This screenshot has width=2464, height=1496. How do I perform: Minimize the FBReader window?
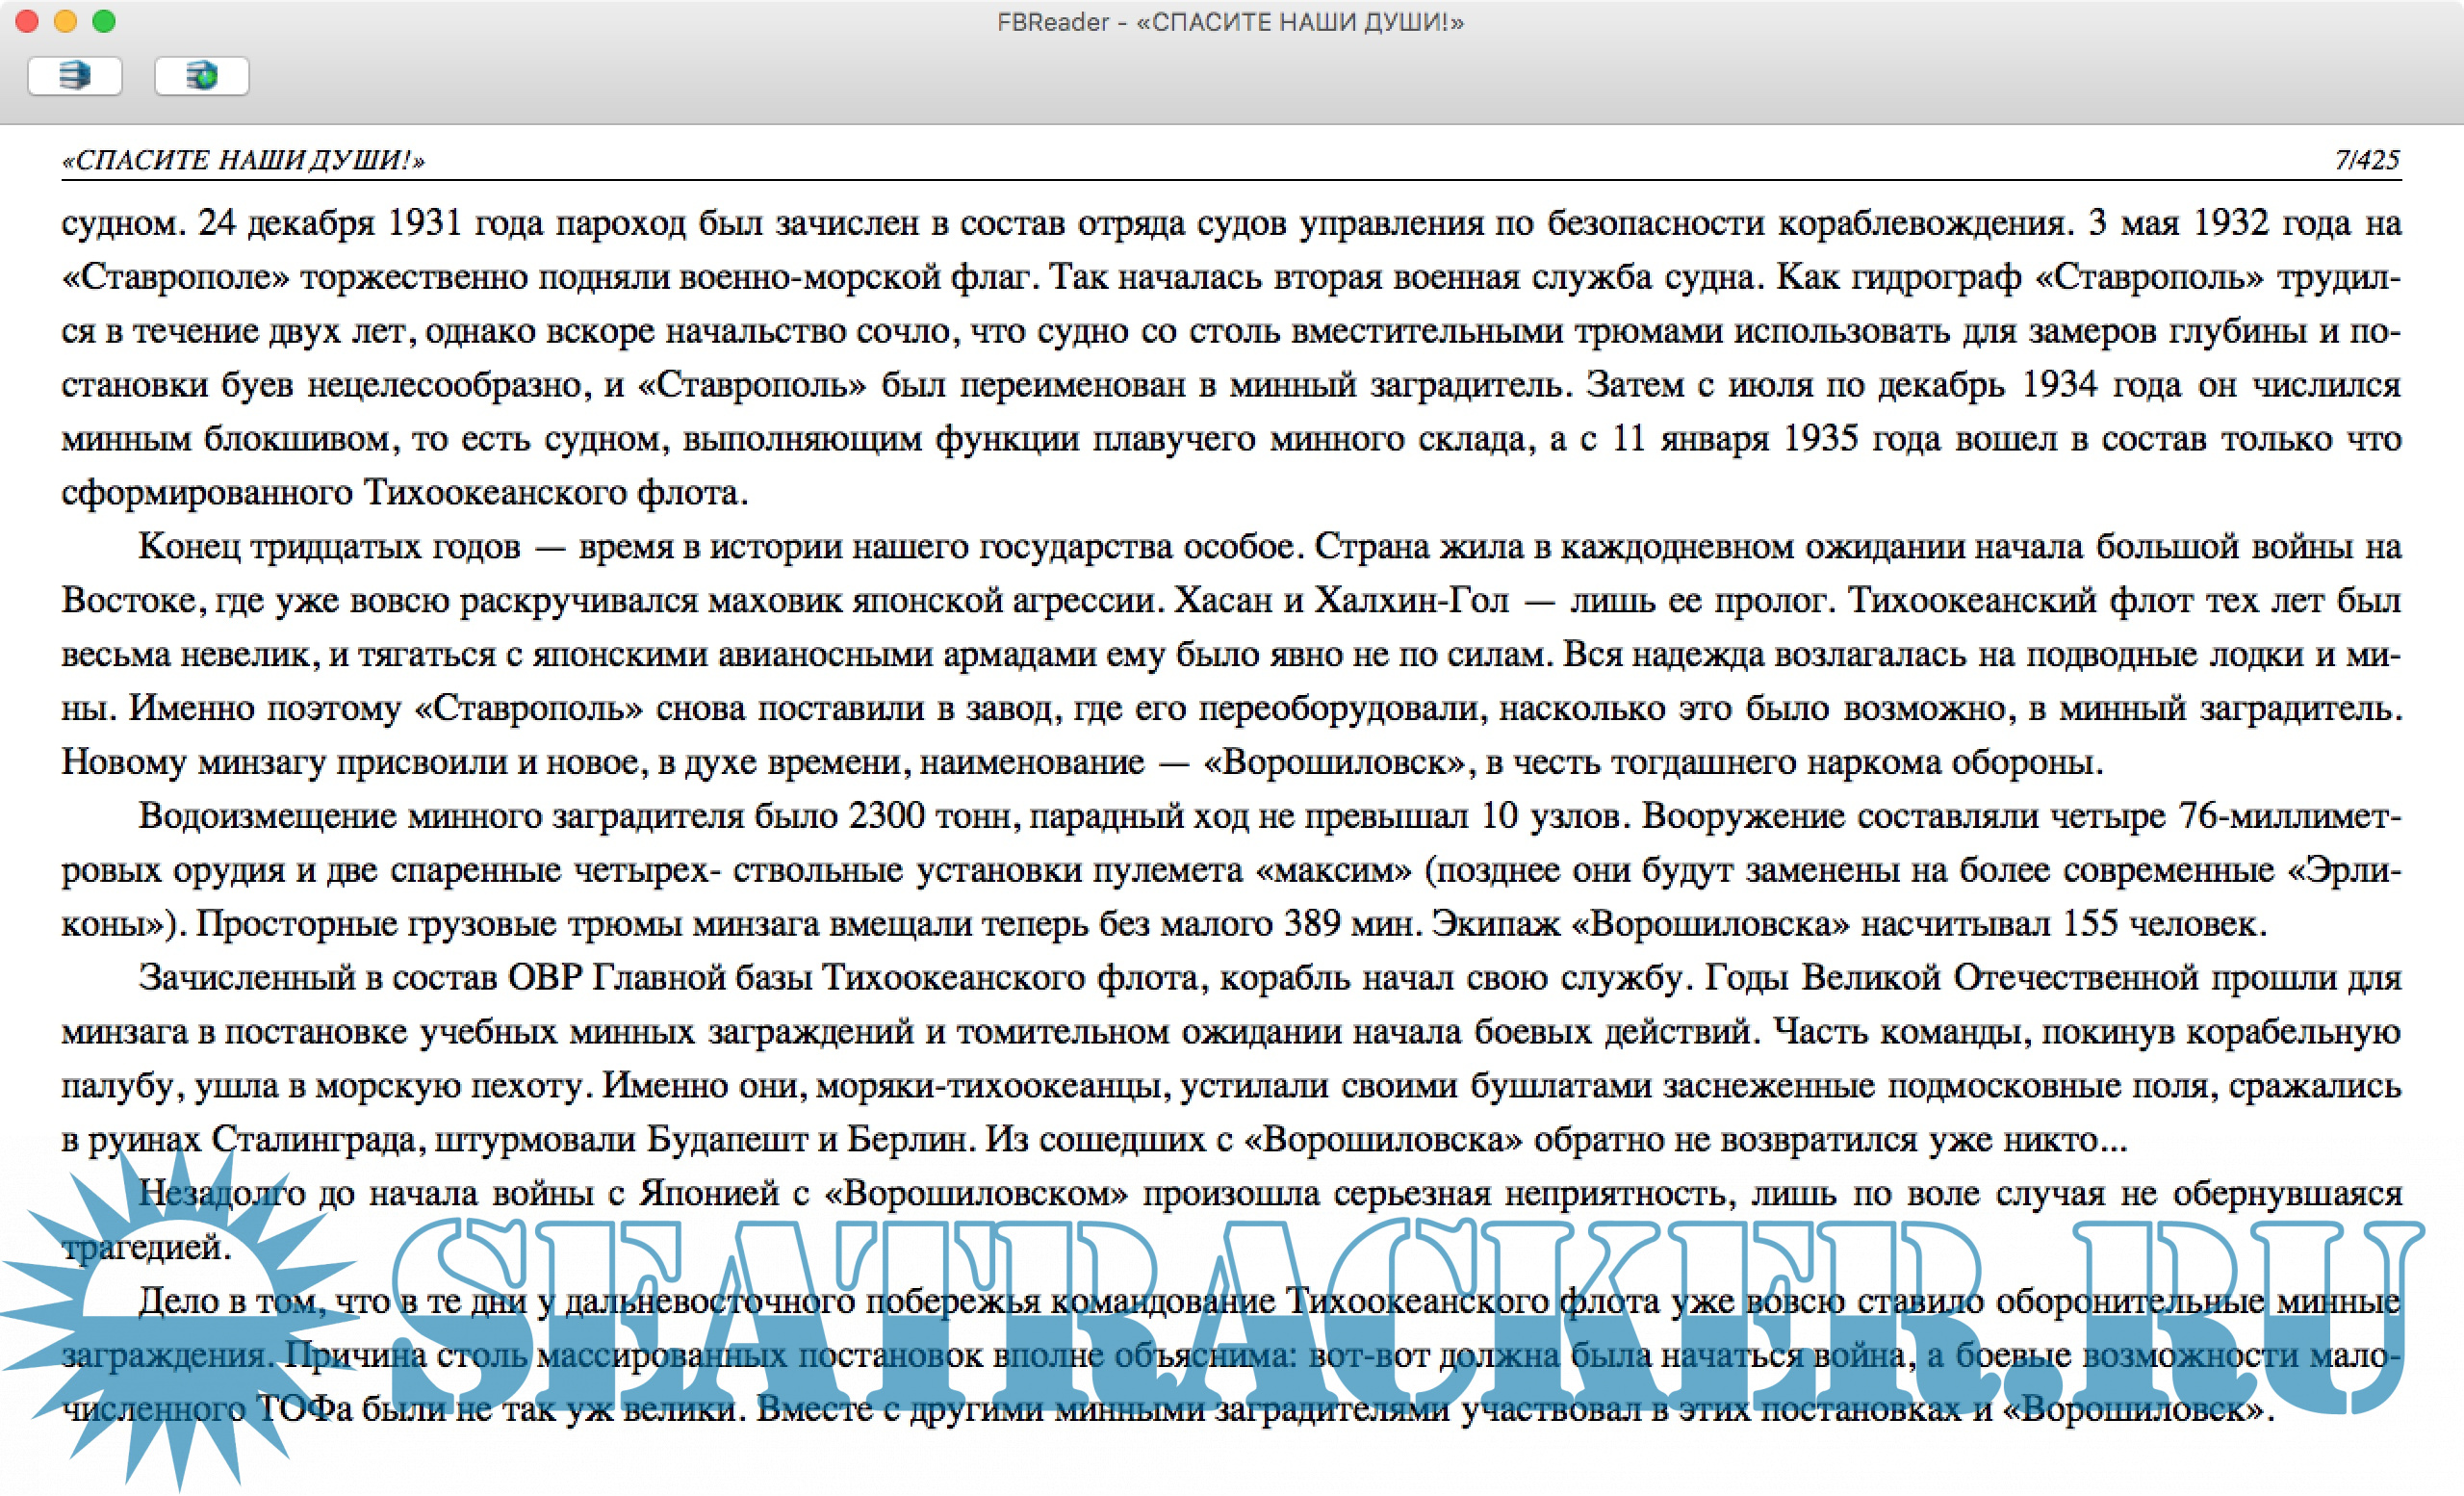65,21
